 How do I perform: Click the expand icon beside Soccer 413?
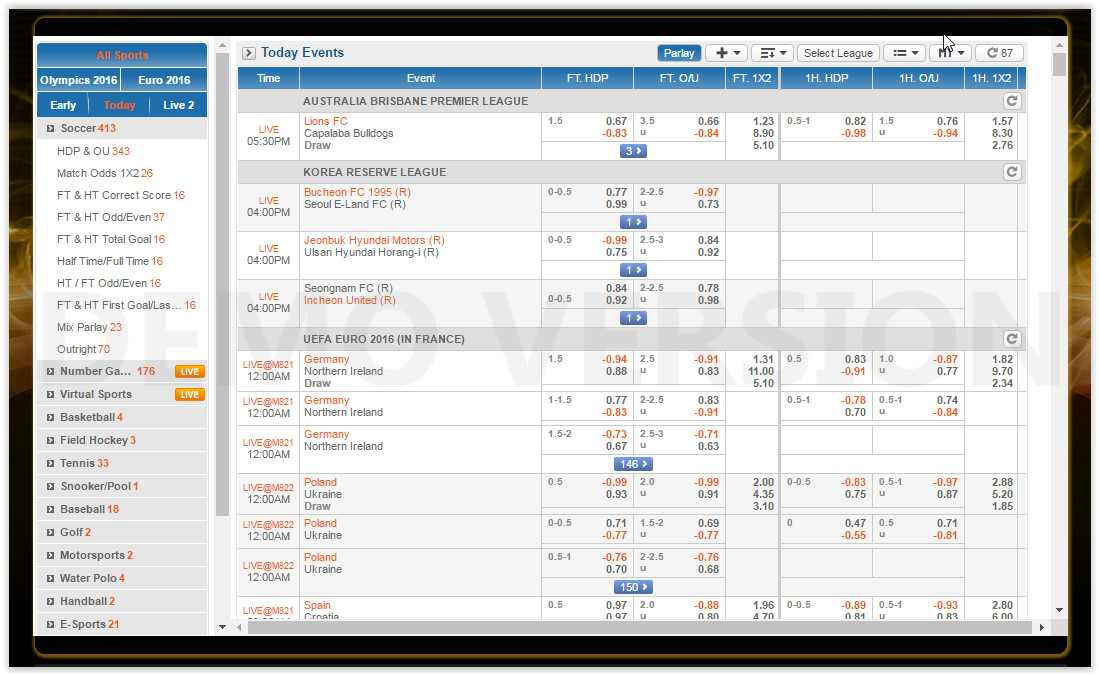(50, 128)
